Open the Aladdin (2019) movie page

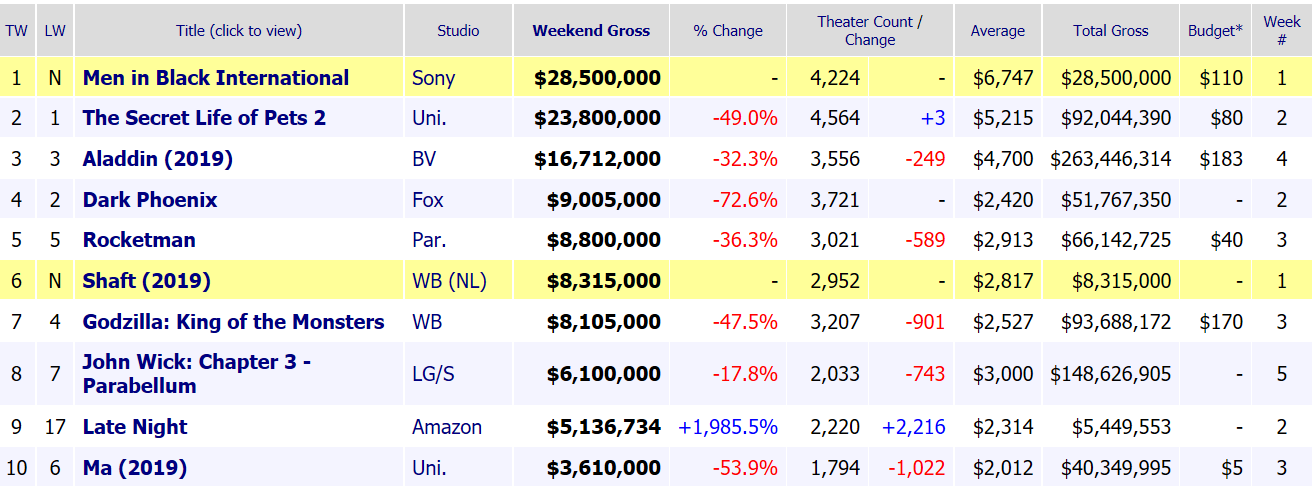157,159
